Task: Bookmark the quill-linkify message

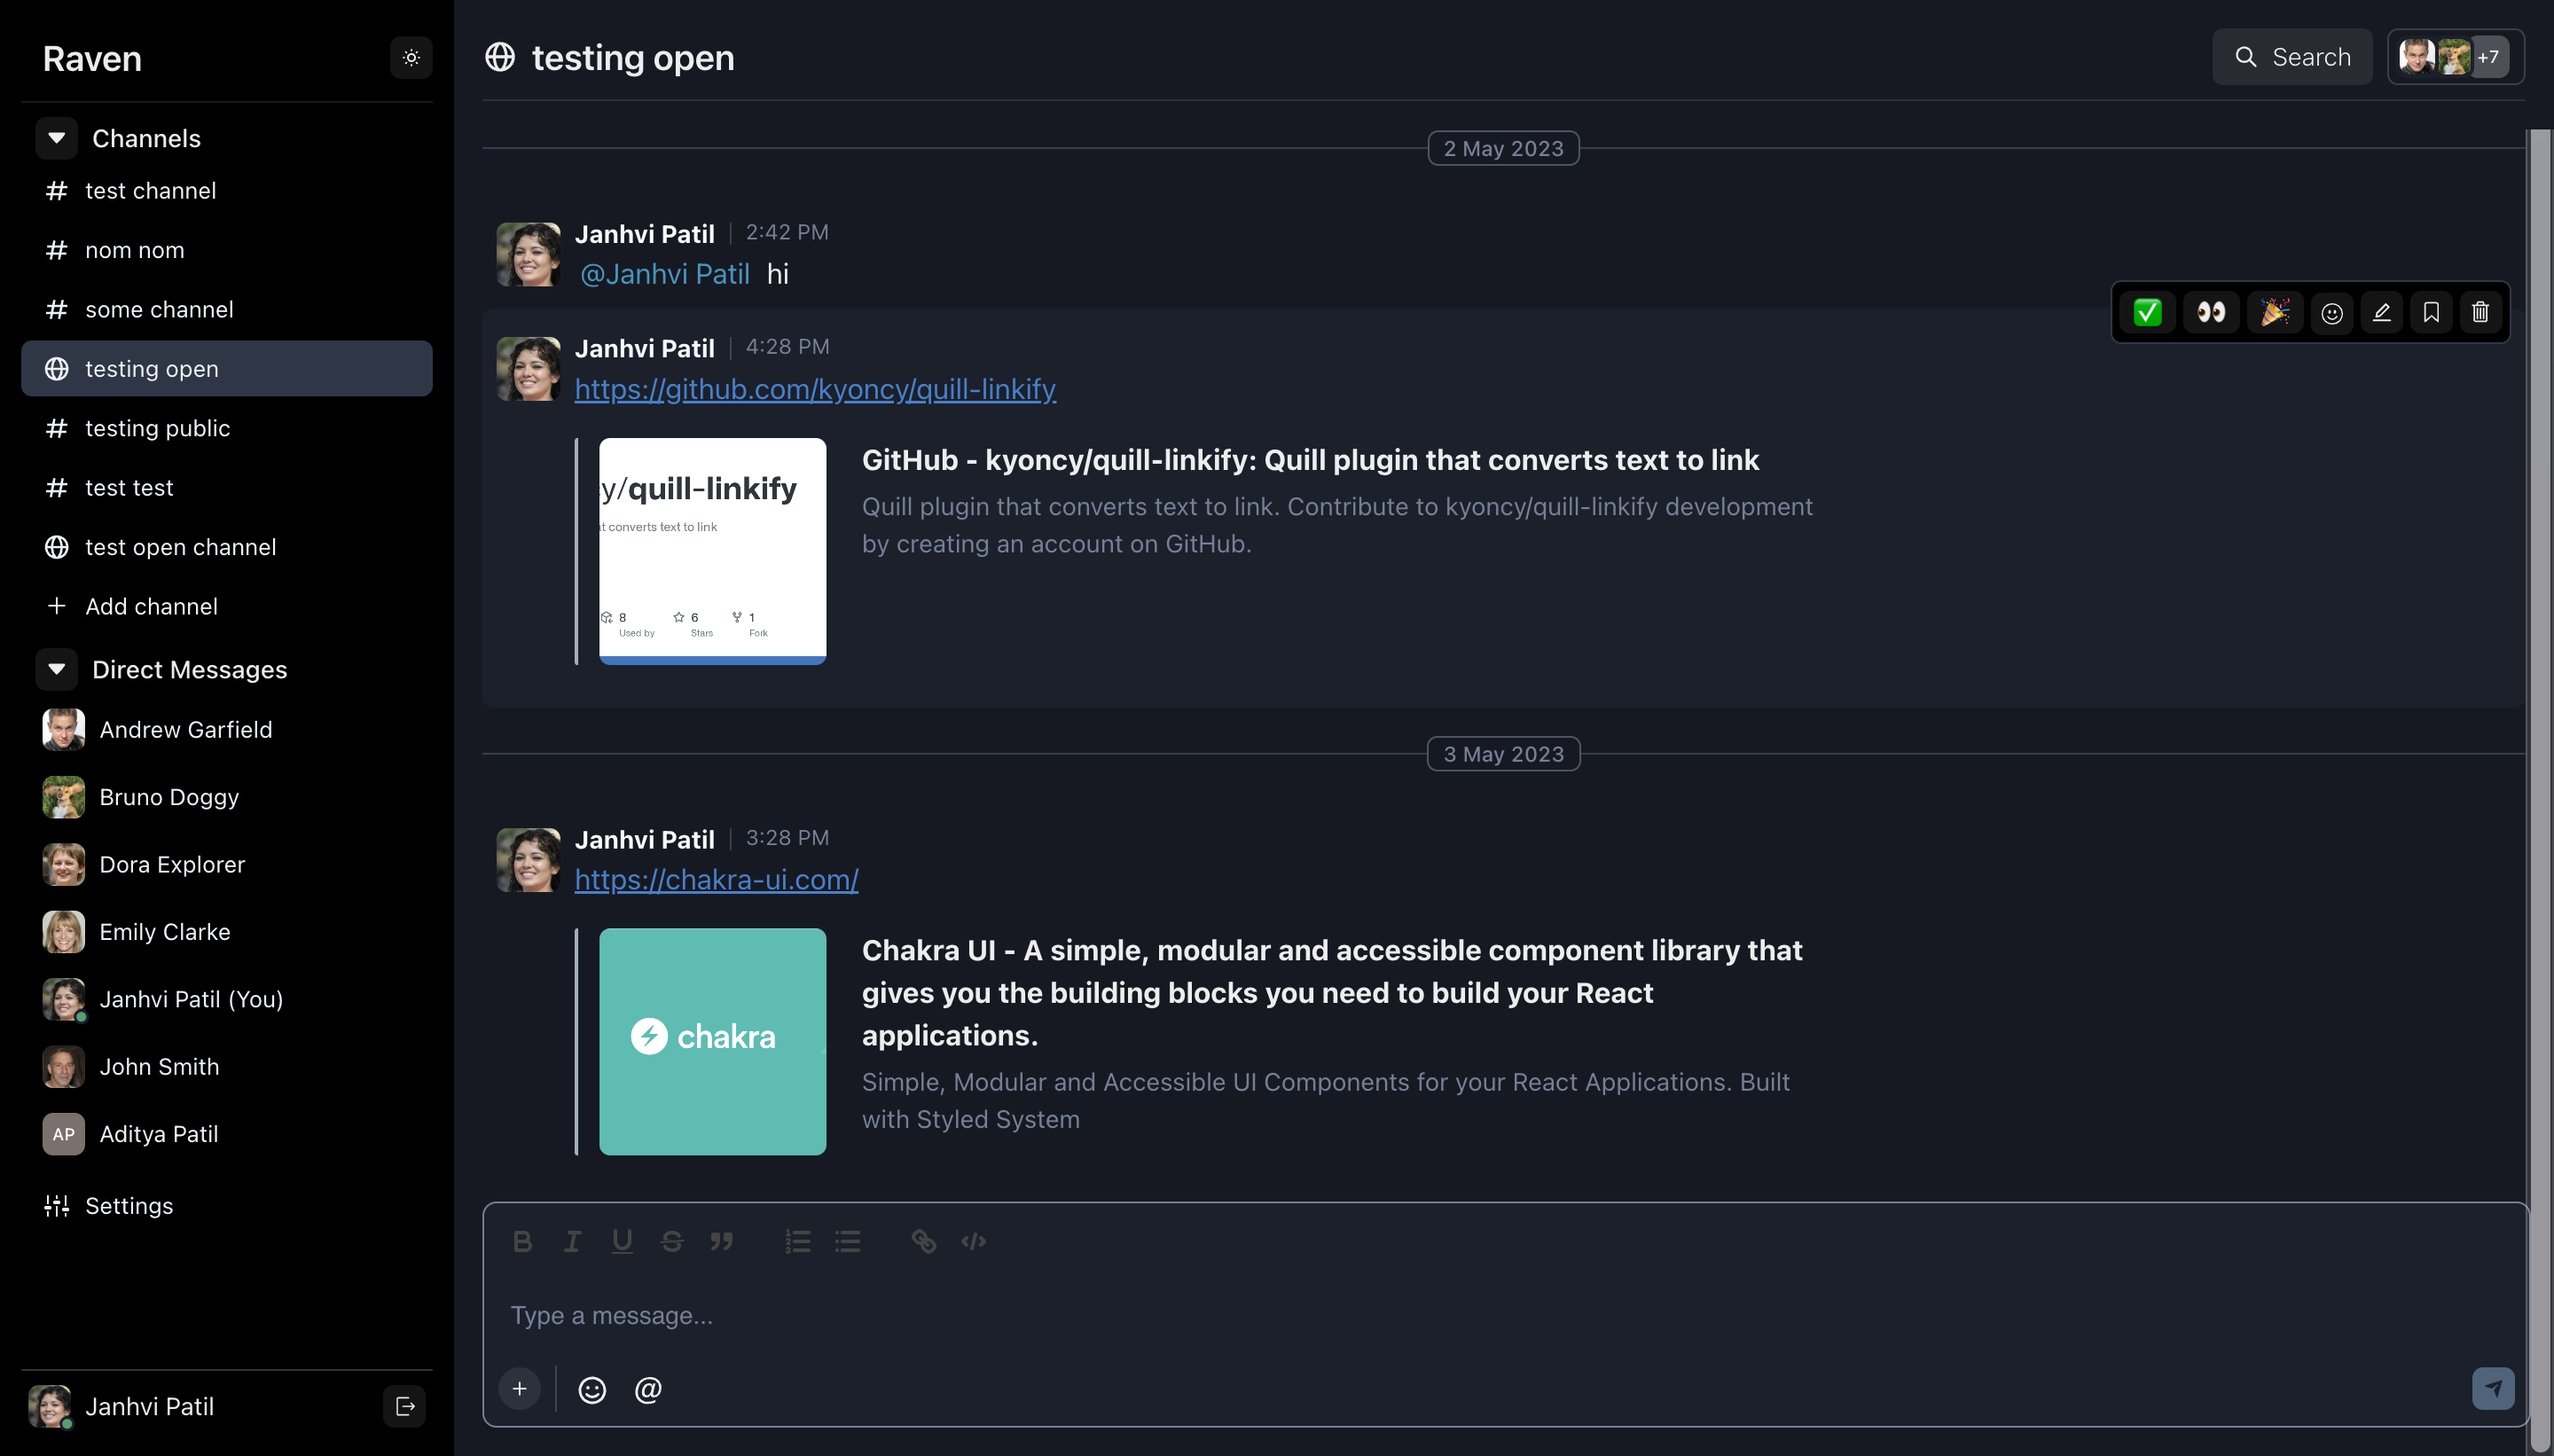Action: (2430, 312)
